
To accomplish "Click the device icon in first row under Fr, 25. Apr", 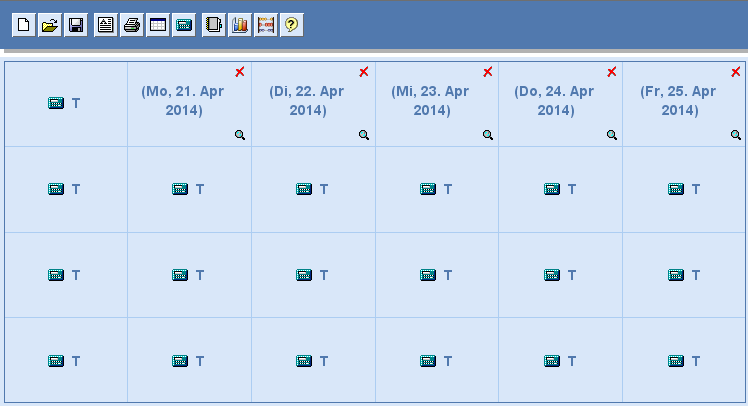I will click(676, 189).
